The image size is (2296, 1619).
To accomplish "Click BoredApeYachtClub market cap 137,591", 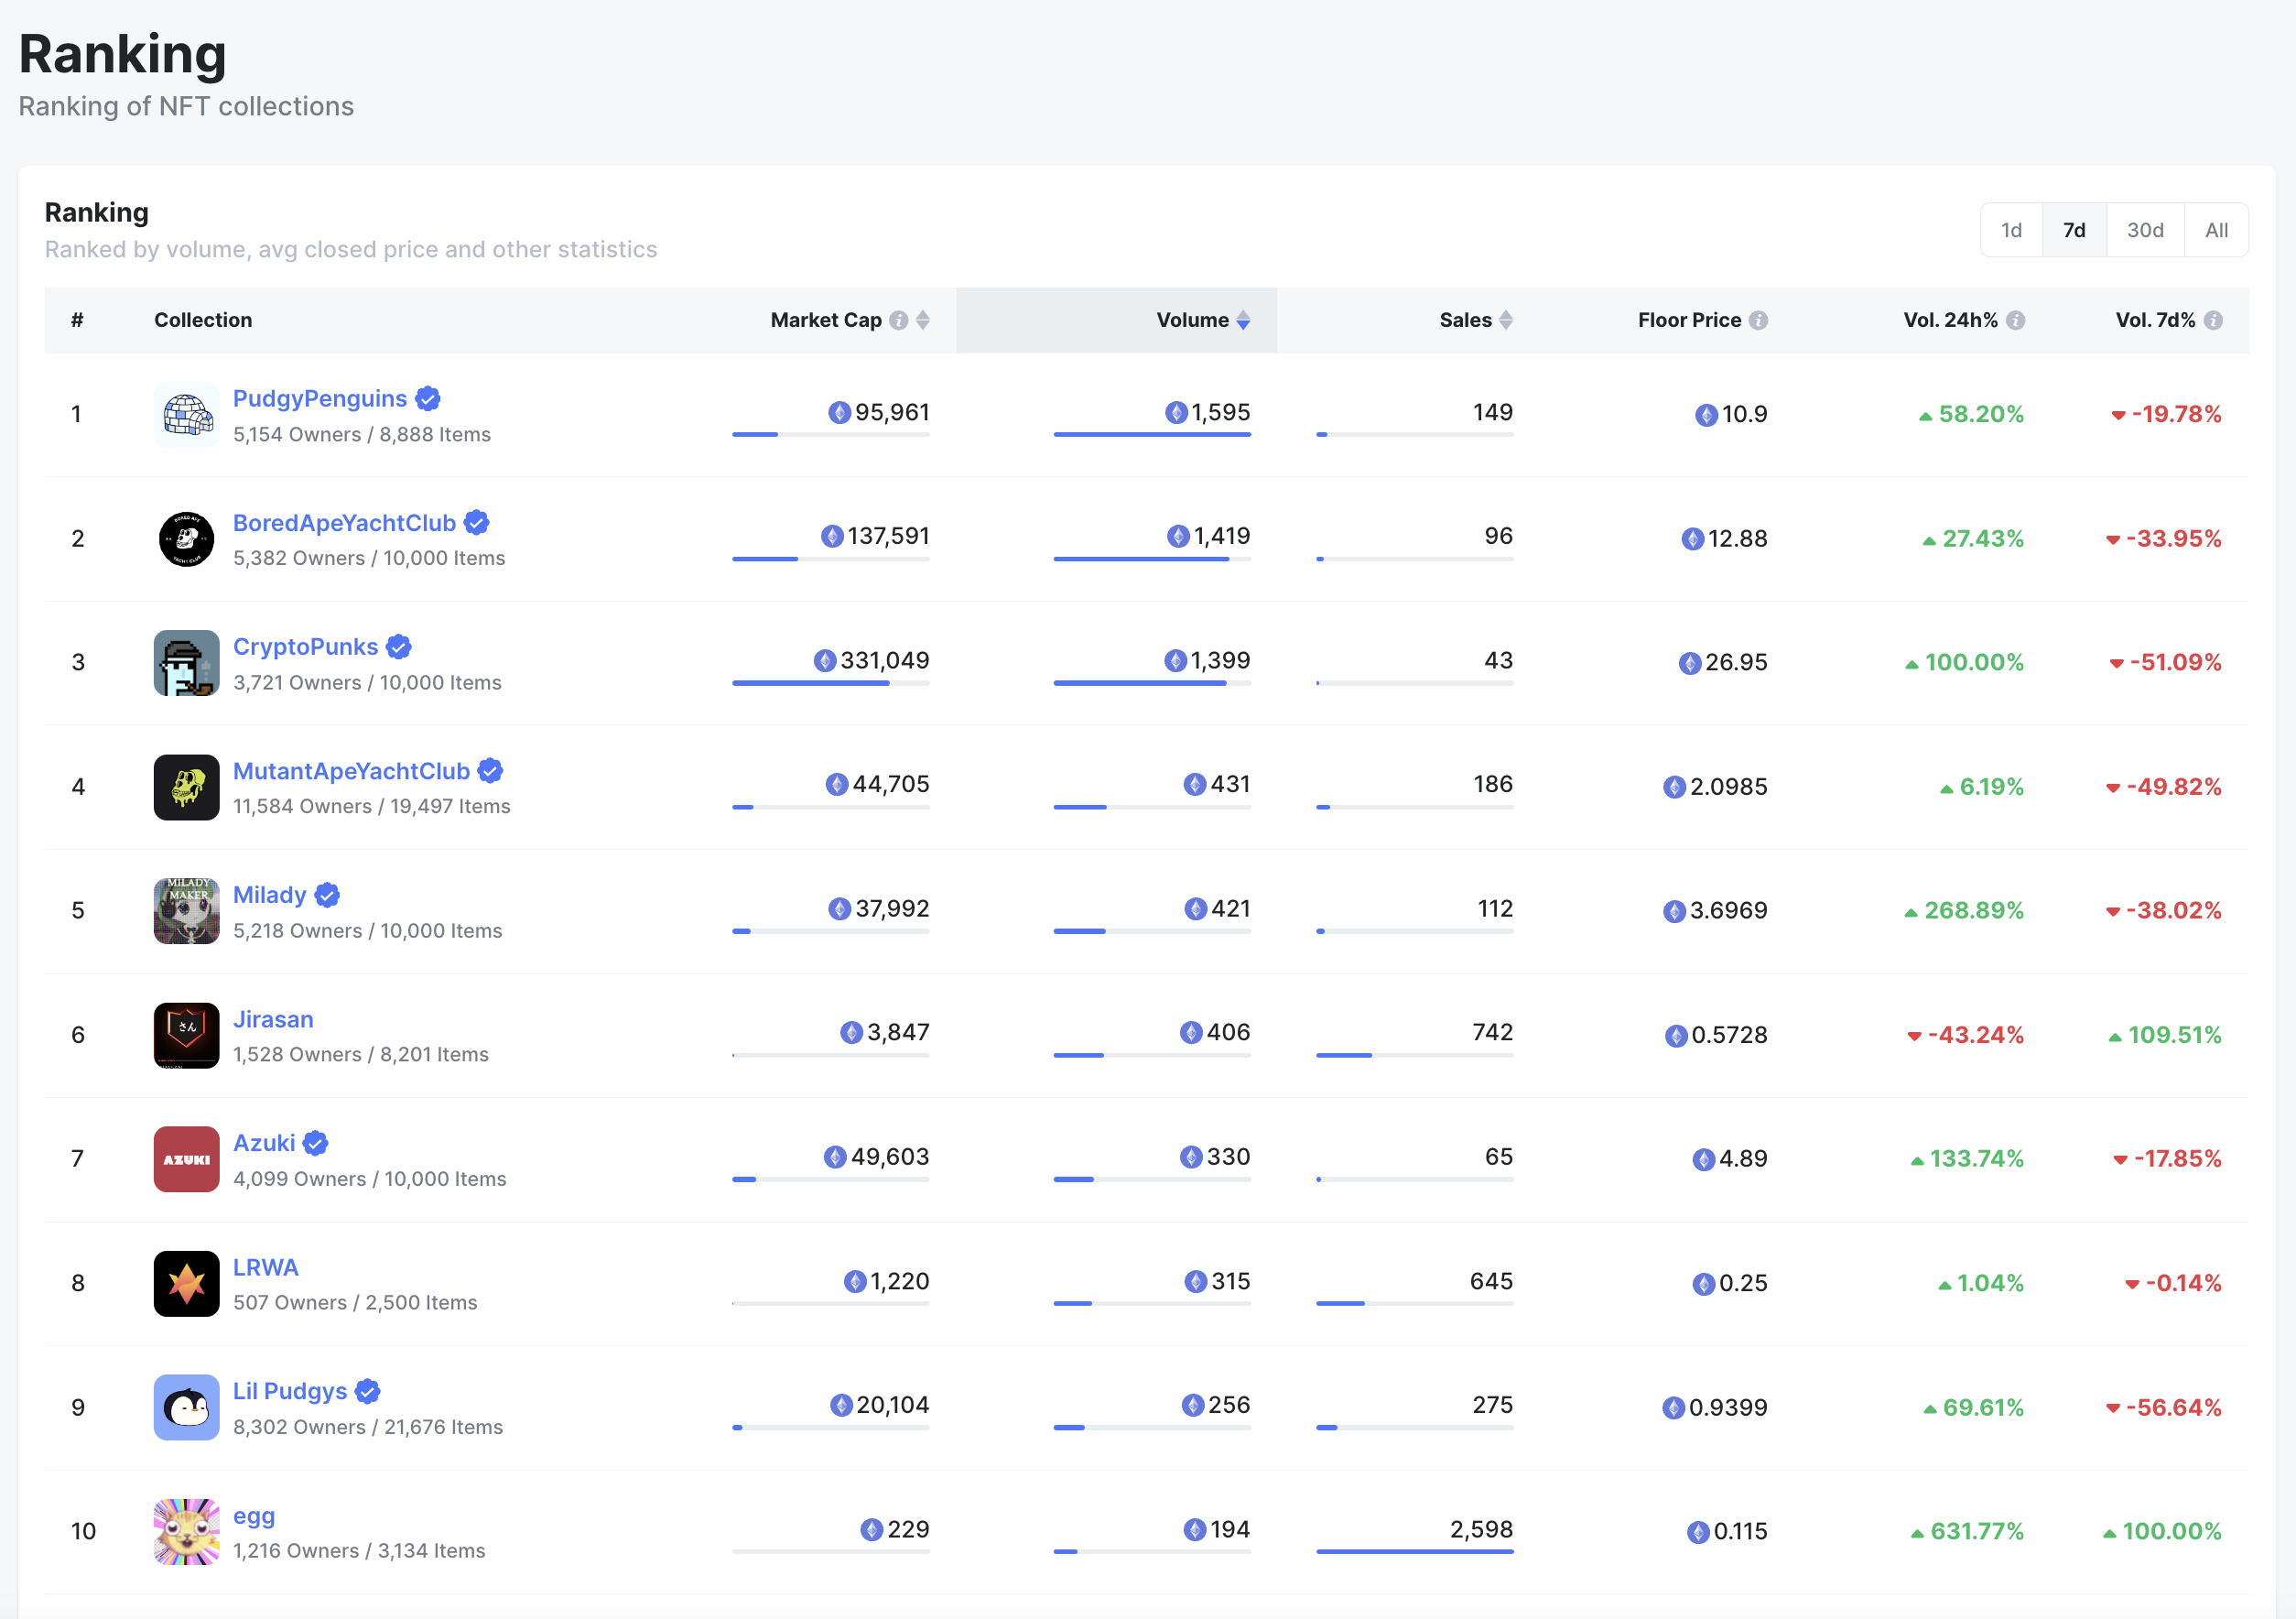I will (x=888, y=536).
